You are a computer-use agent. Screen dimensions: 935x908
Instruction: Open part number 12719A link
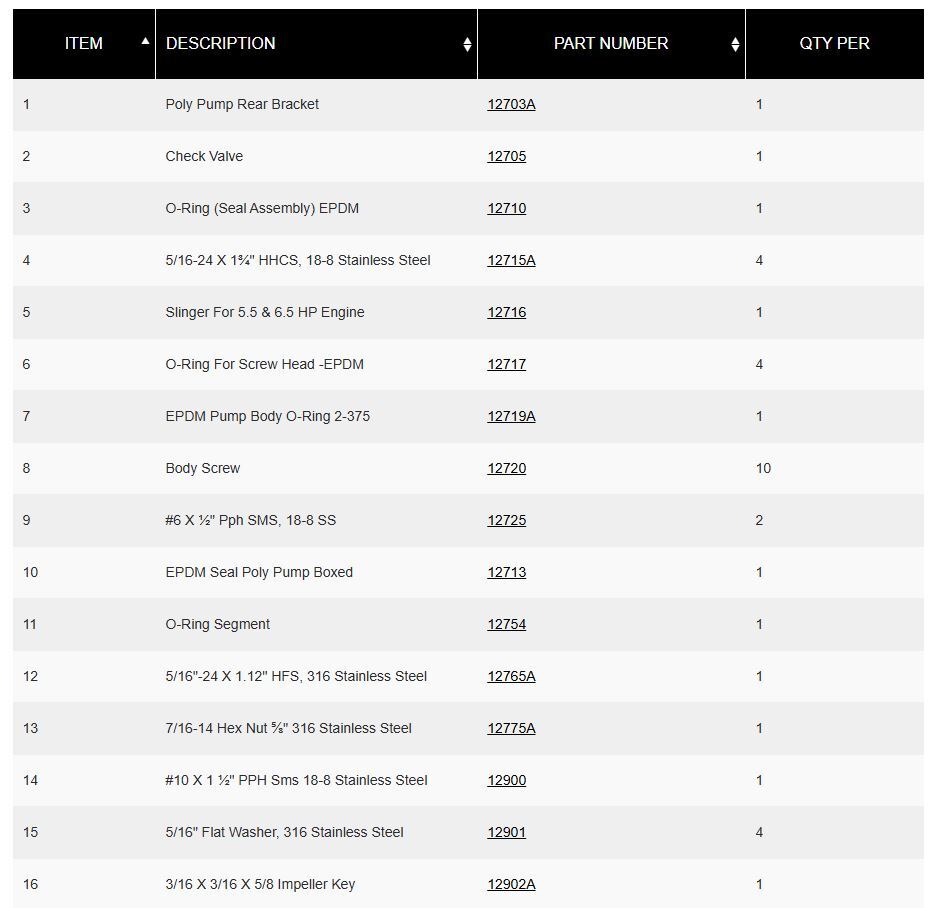511,416
